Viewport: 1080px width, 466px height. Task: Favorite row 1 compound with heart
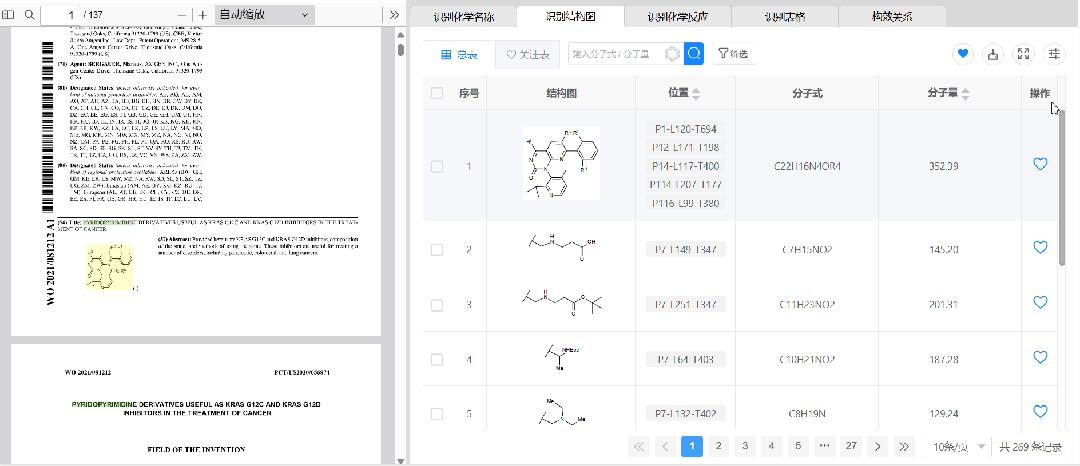click(x=1040, y=164)
